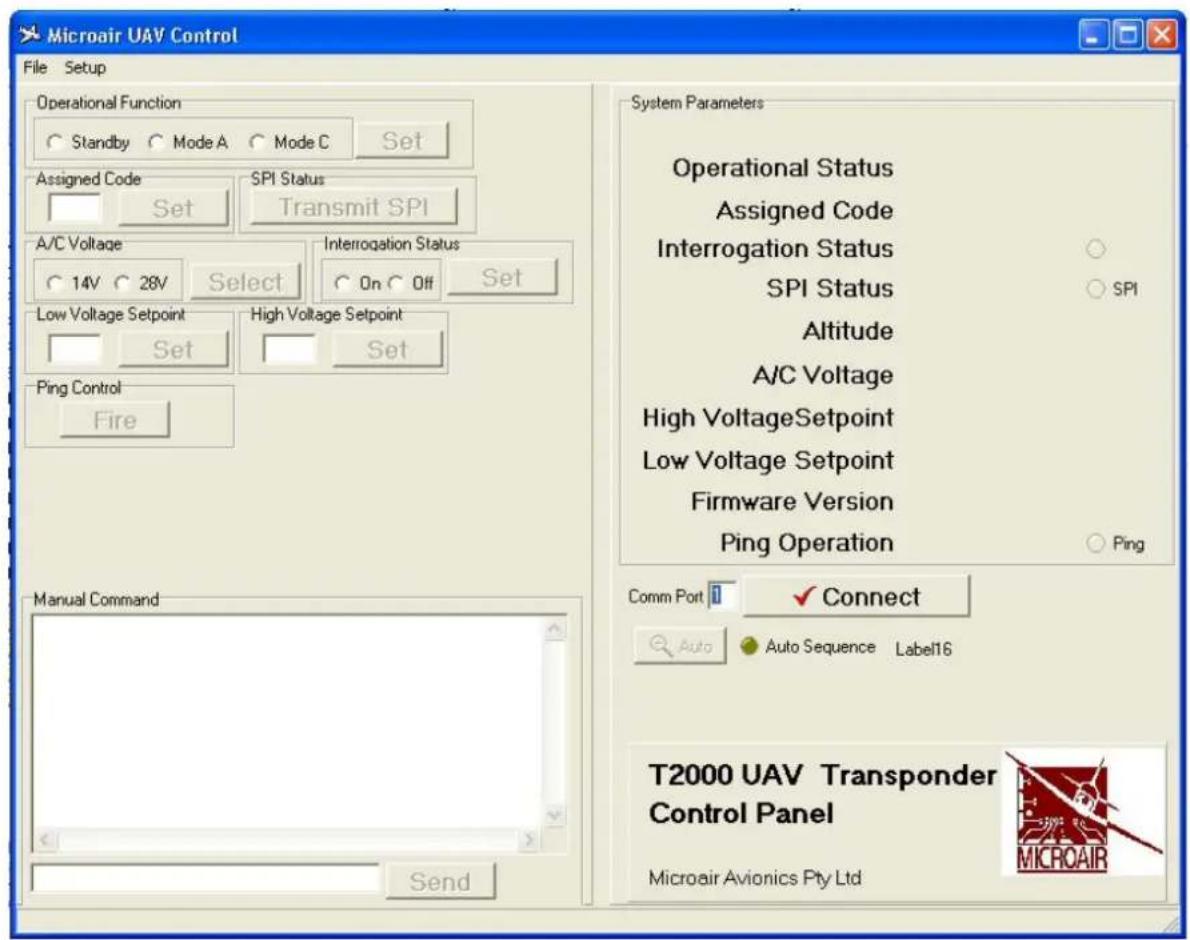
Task: Click the Auto Sequence indicator light
Action: 749,646
